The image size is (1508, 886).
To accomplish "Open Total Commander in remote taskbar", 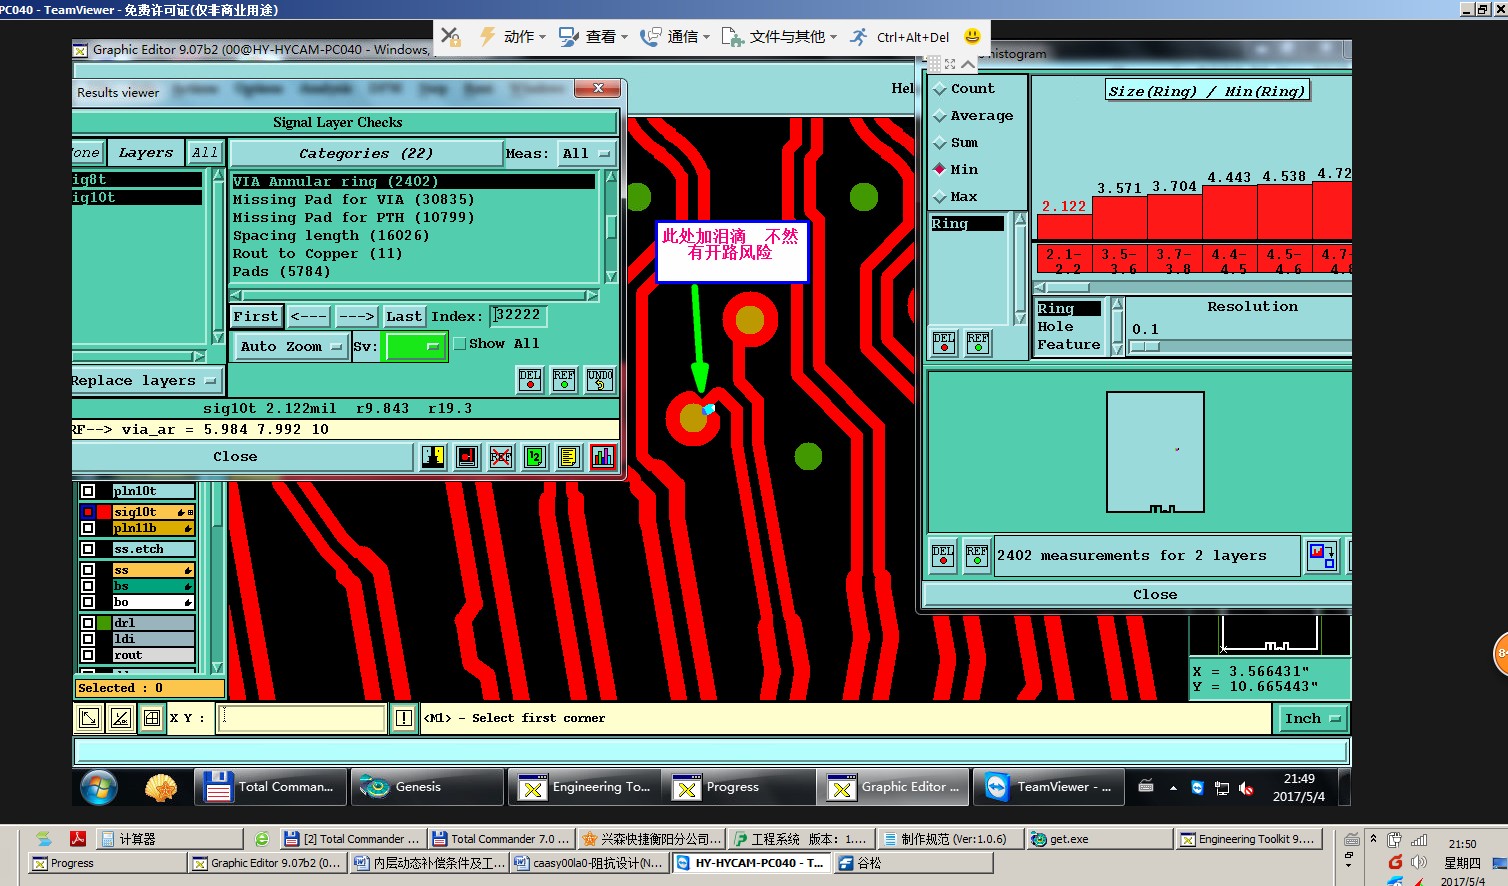I will click(271, 787).
